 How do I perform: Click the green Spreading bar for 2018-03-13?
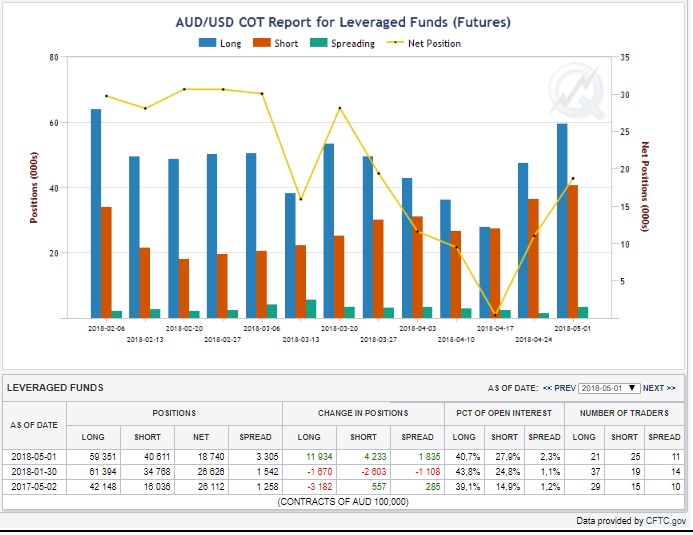311,309
